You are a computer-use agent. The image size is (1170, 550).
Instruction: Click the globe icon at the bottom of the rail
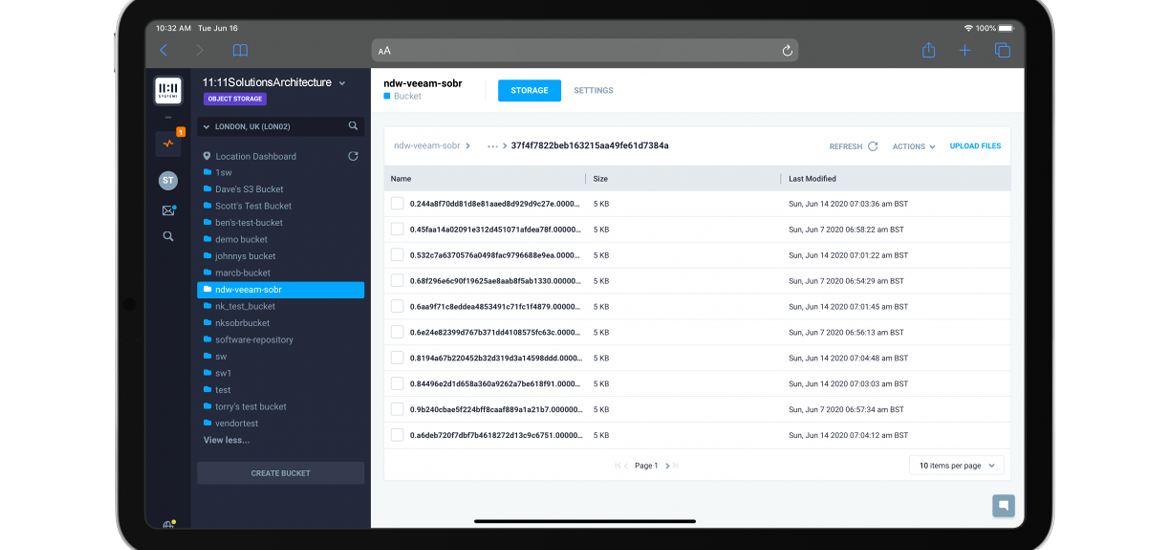168,525
